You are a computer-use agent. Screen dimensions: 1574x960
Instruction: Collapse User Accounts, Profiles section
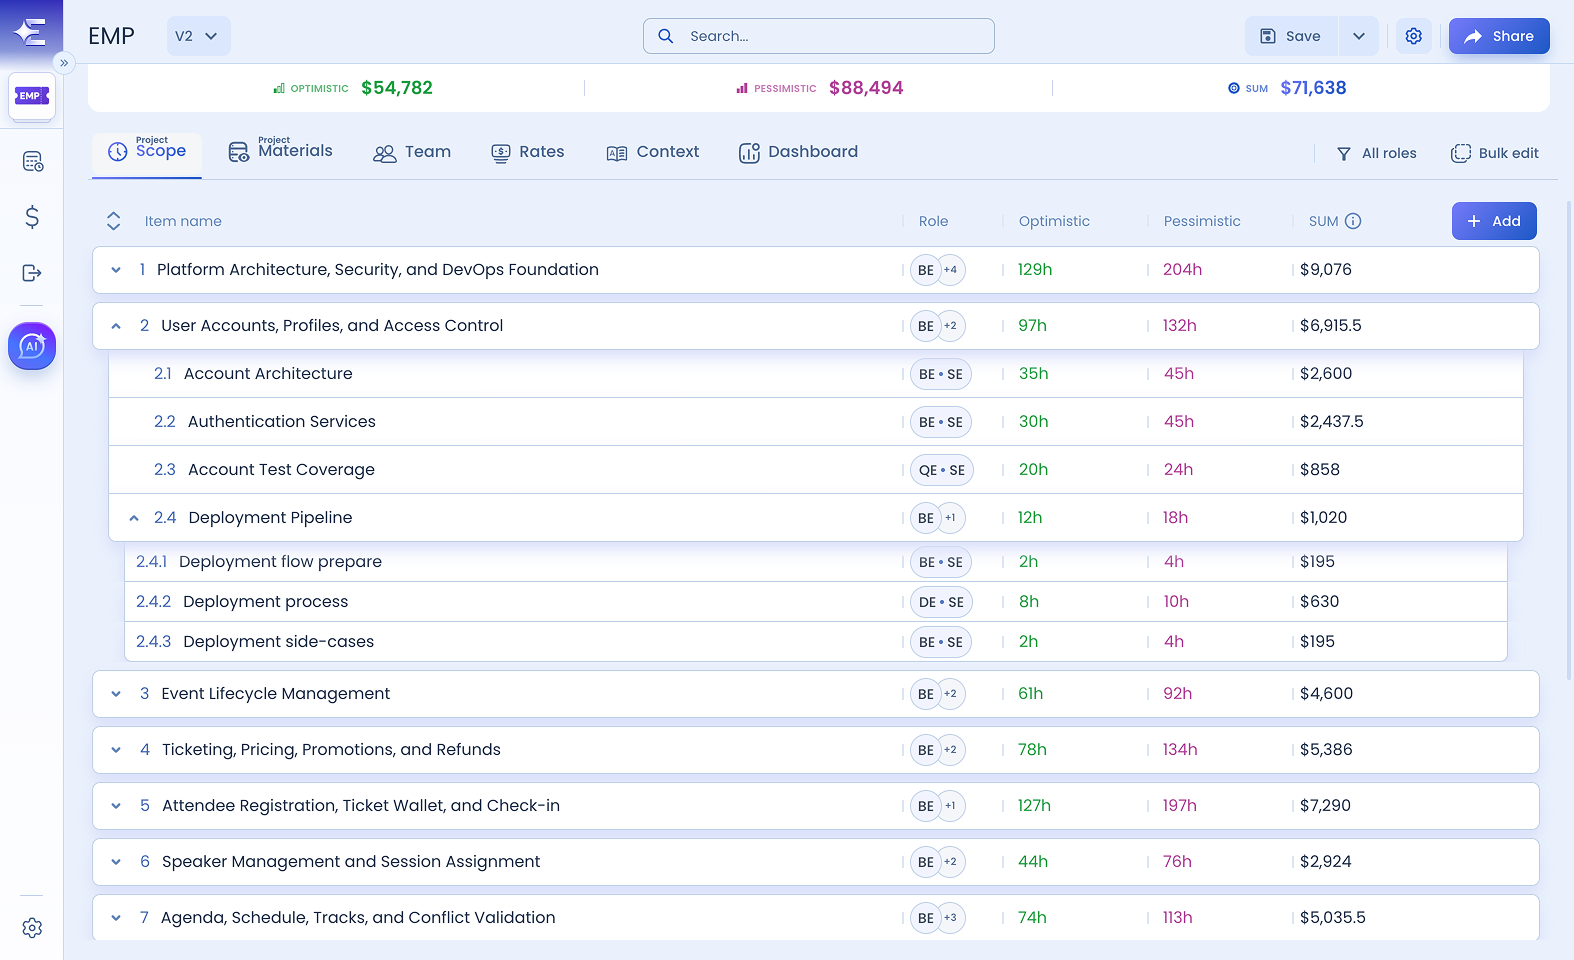(116, 326)
